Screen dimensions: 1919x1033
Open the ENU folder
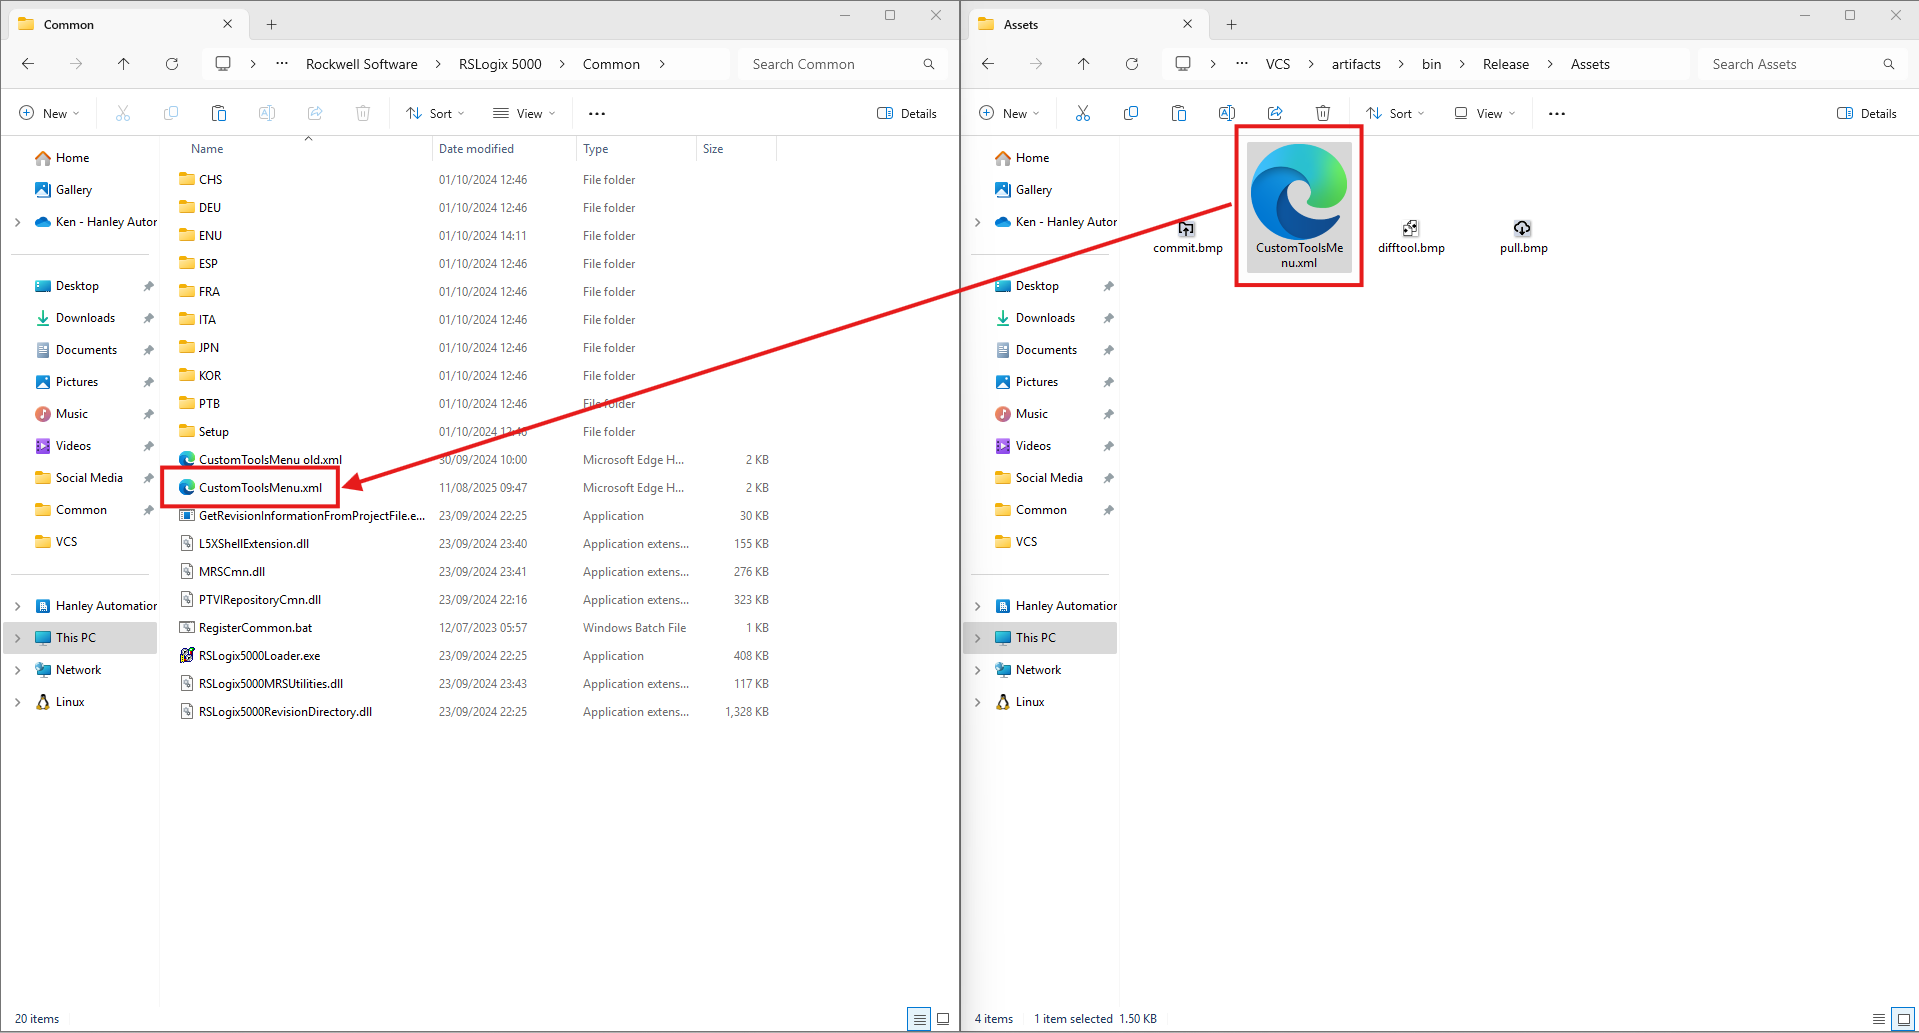tap(210, 236)
